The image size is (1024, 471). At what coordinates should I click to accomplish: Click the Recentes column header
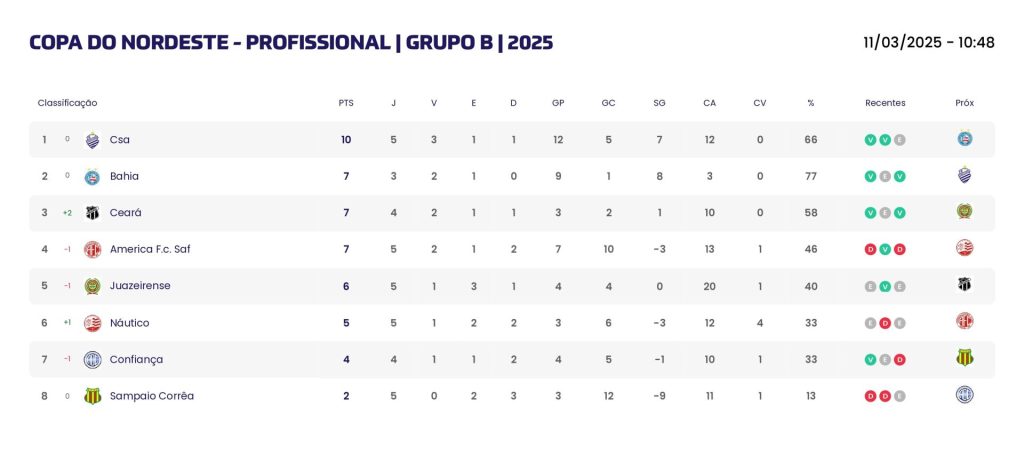[x=885, y=103]
